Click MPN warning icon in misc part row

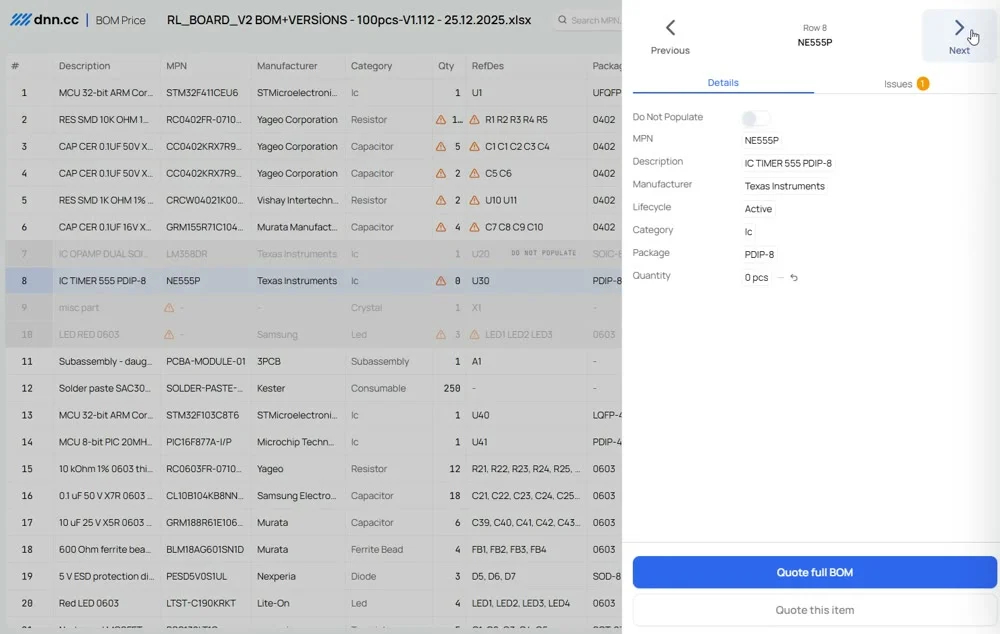[169, 307]
